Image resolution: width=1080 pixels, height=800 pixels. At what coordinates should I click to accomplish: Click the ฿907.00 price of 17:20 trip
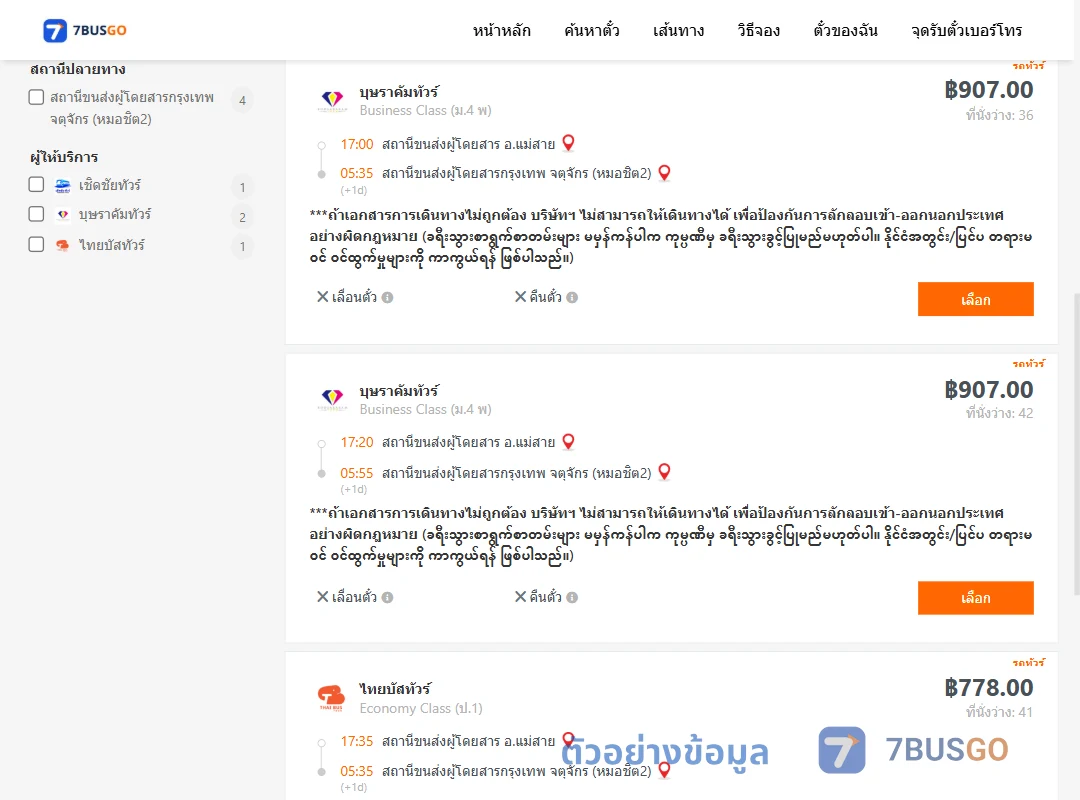tap(989, 389)
